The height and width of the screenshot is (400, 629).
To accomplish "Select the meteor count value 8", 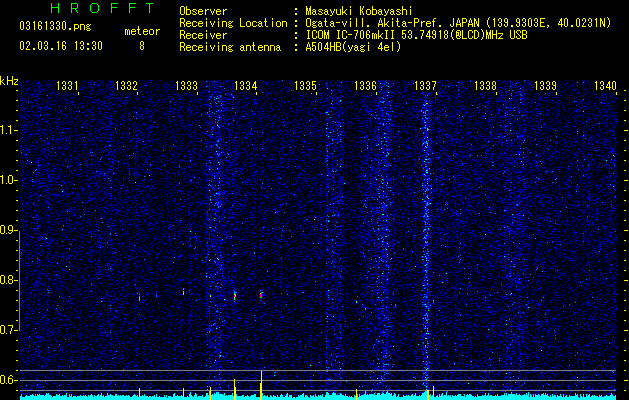I will coord(142,46).
